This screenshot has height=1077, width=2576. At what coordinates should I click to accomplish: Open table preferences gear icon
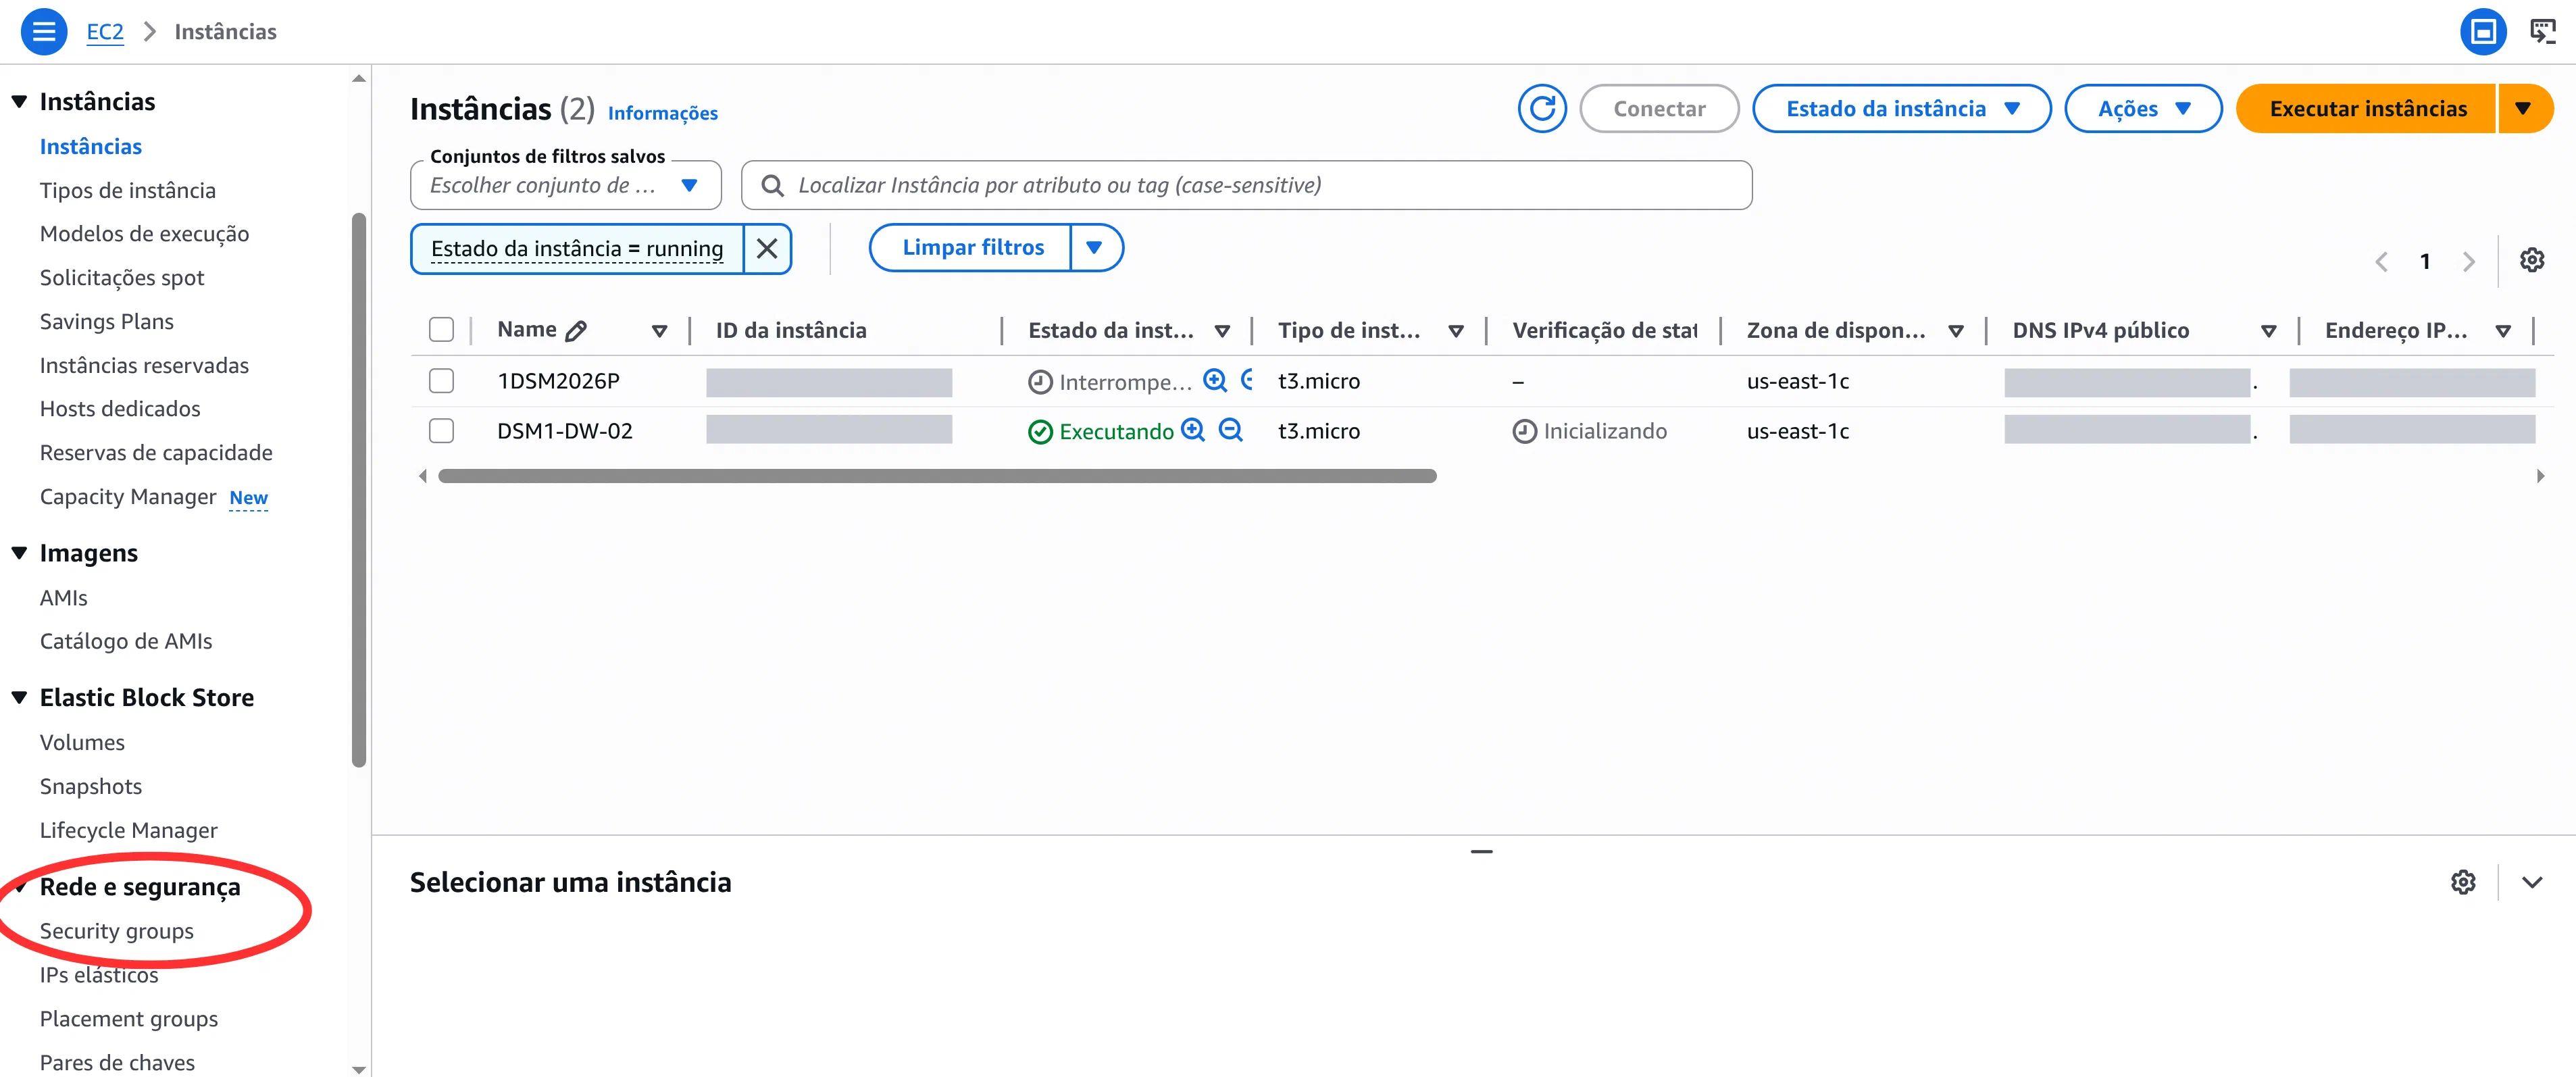click(2532, 260)
